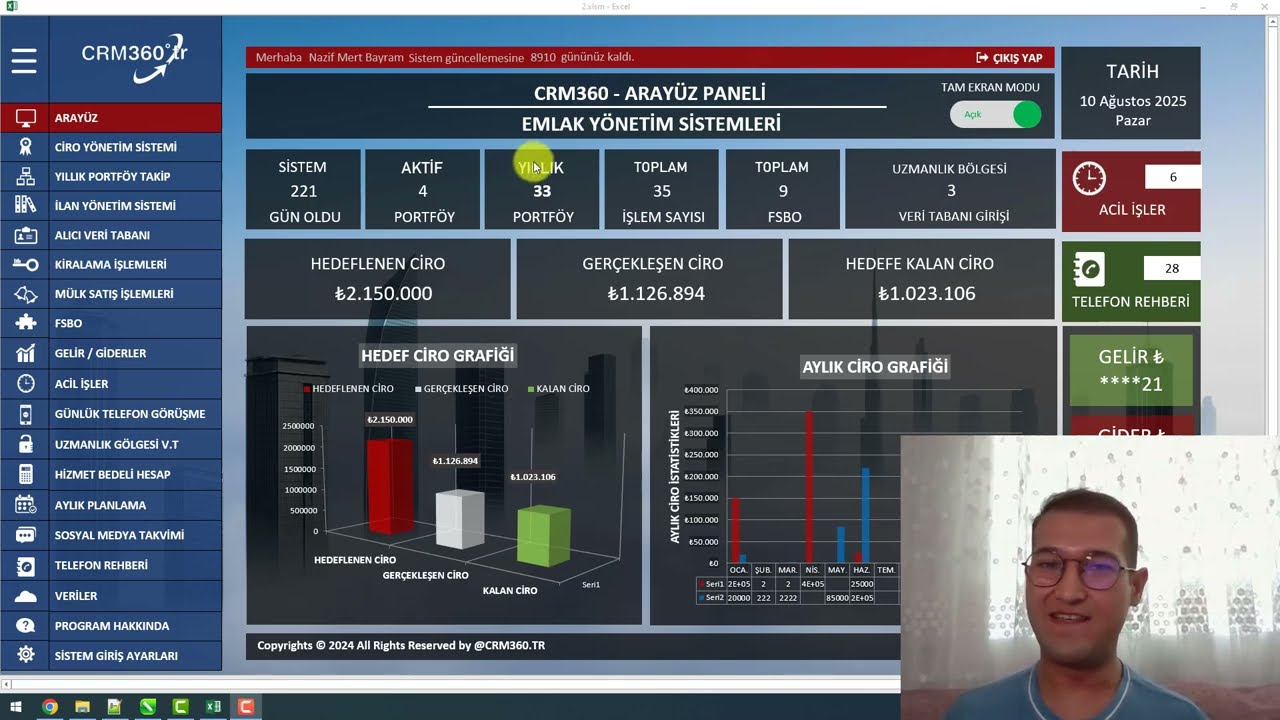Screen dimensions: 1280x720
Task: Open the Excel taskbar icon
Action: click(x=213, y=707)
